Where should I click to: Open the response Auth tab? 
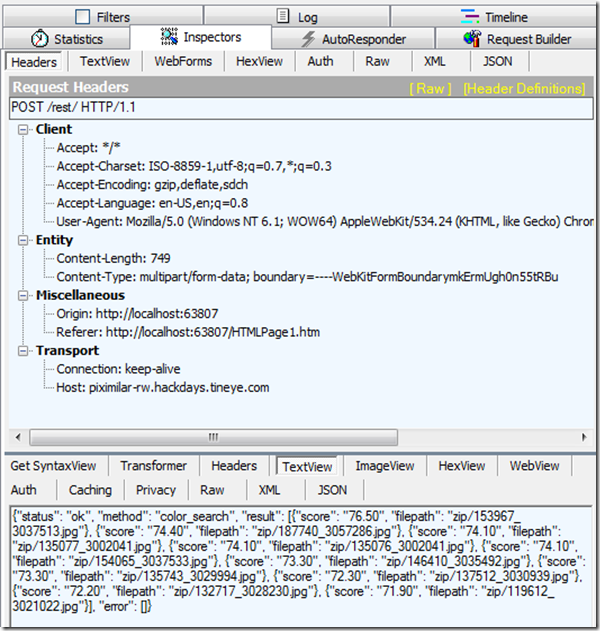pos(24,490)
